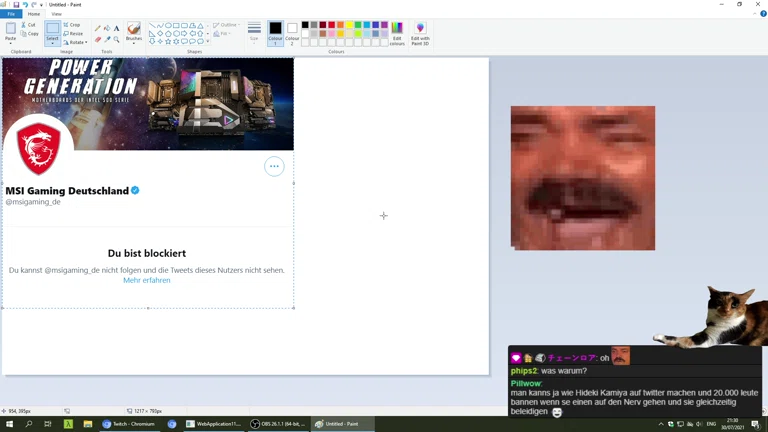Open the Resize and skew dialog
This screenshot has height=432, width=768.
73,34
